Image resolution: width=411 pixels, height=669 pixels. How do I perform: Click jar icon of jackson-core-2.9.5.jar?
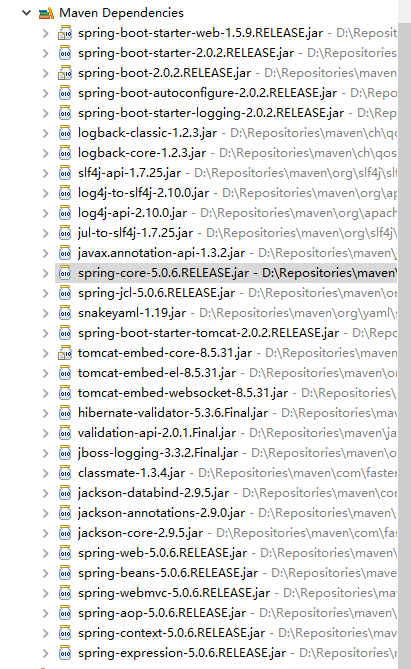click(65, 533)
